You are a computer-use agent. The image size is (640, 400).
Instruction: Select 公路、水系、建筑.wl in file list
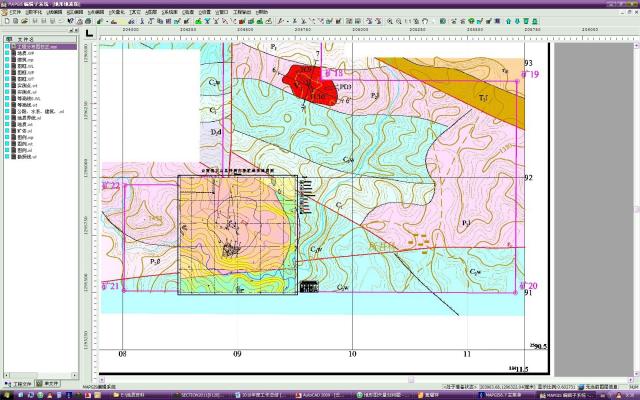38,112
